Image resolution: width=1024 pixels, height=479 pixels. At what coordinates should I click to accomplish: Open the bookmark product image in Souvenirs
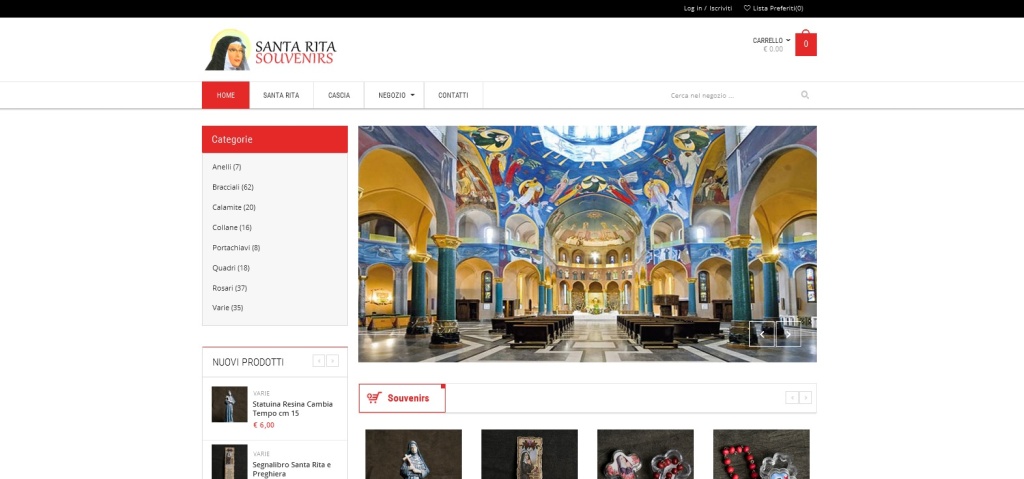529,454
